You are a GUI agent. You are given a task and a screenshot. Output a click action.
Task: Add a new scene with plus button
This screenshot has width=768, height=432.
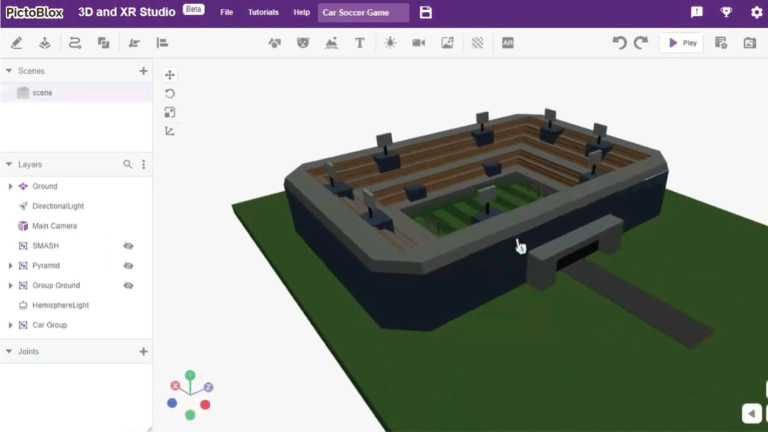143,72
